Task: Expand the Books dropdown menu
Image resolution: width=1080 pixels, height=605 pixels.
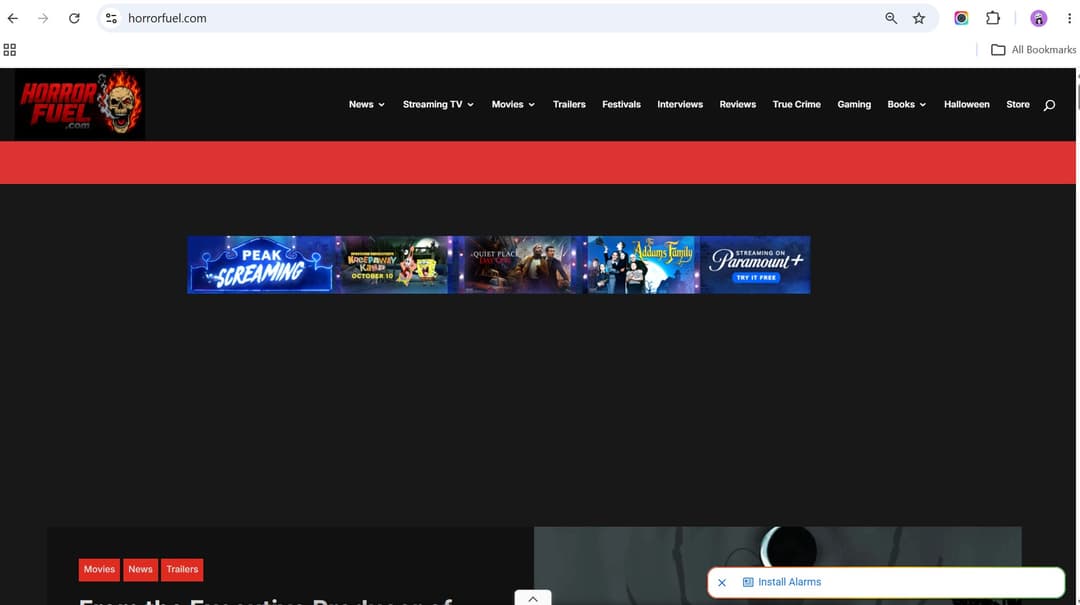Action: tap(906, 105)
